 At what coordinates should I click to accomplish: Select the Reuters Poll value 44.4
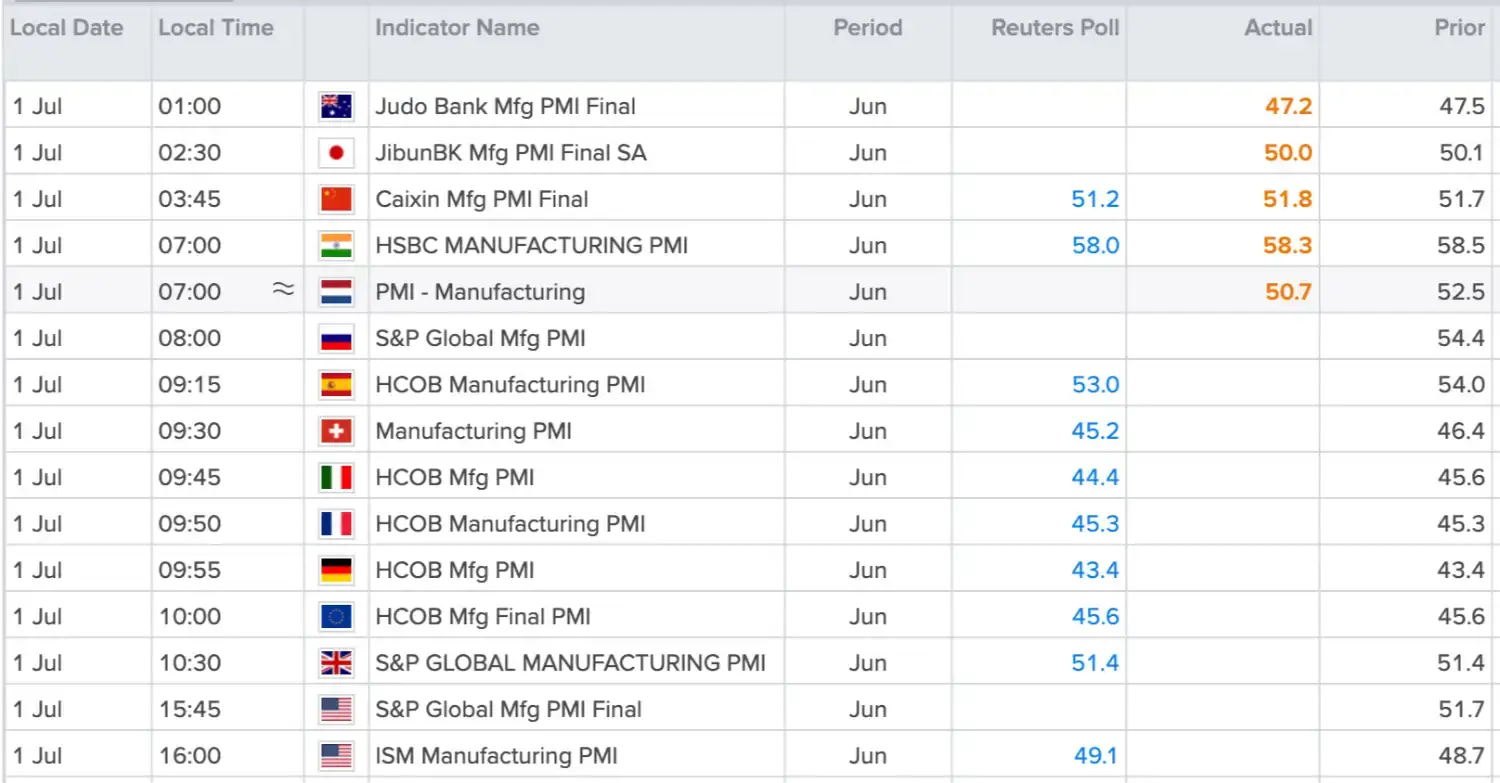(1095, 478)
